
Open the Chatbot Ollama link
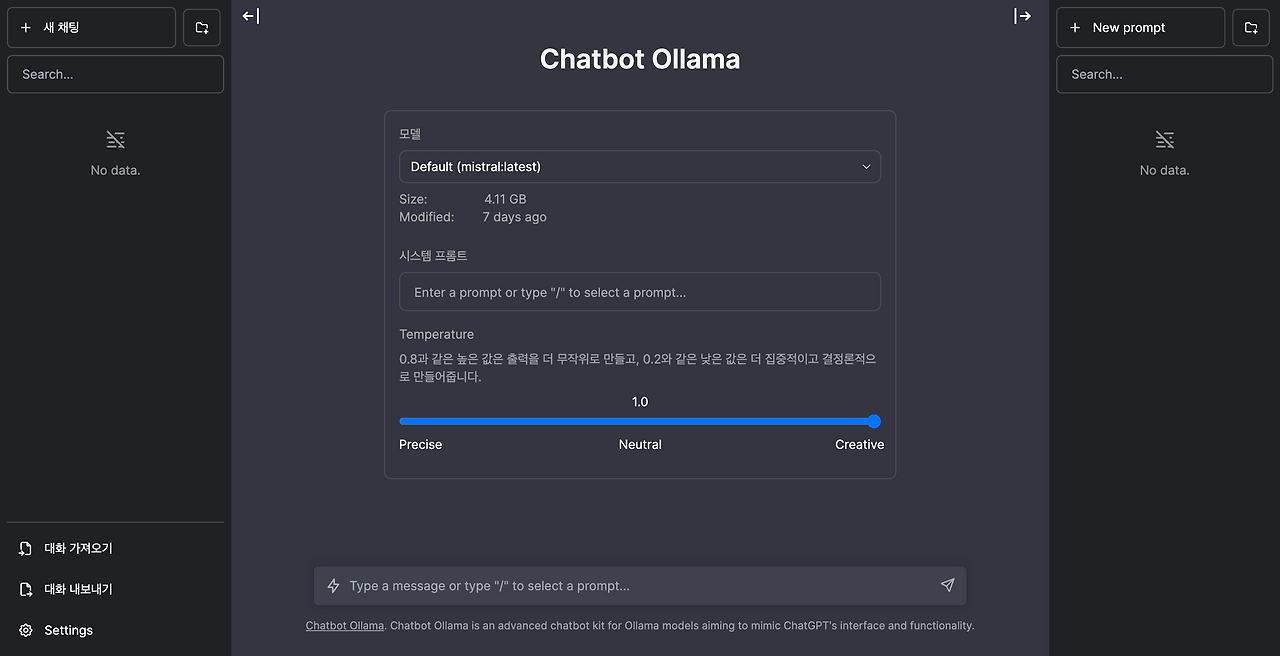tap(344, 625)
